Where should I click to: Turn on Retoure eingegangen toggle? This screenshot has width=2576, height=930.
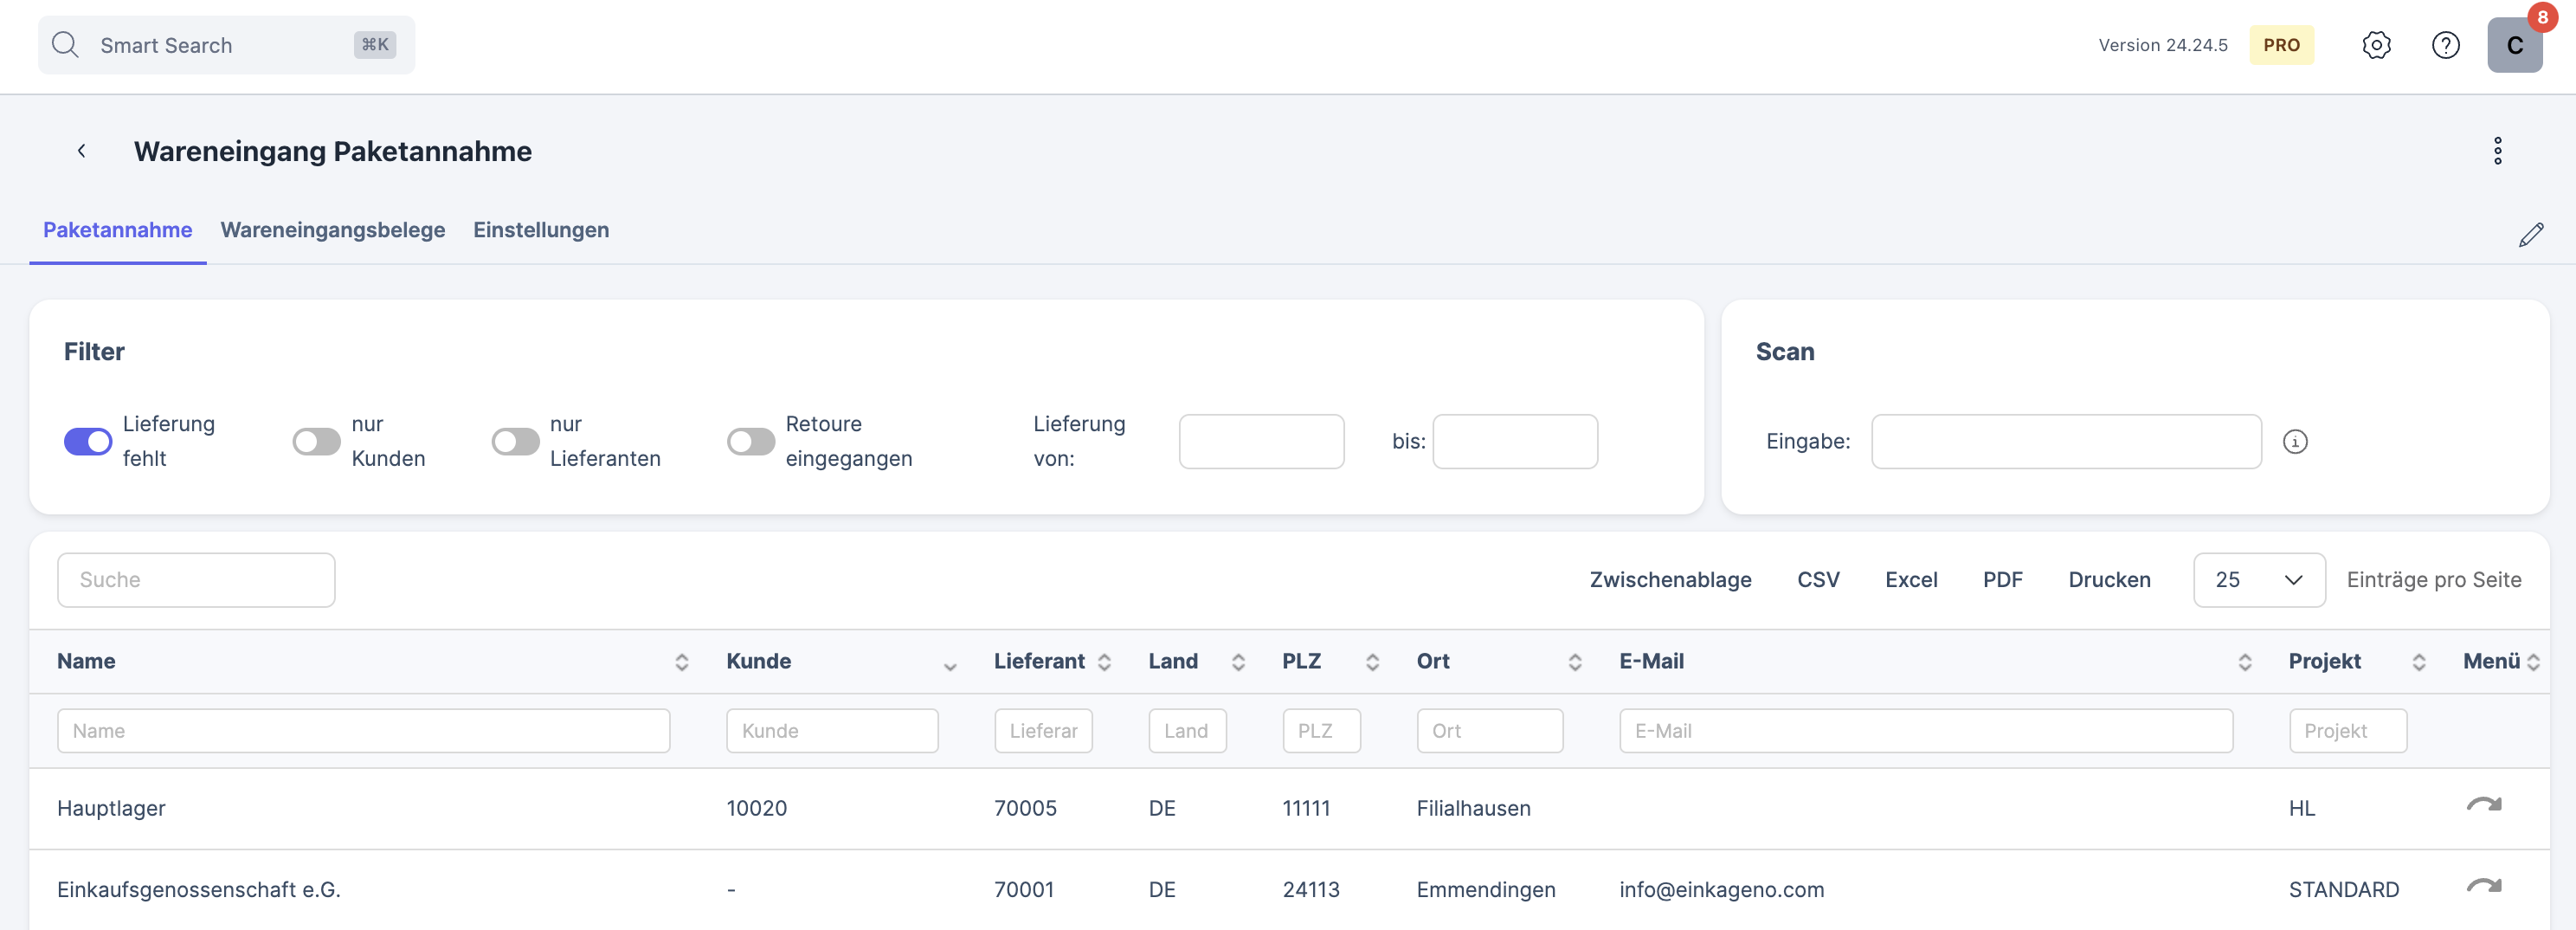pyautogui.click(x=750, y=442)
